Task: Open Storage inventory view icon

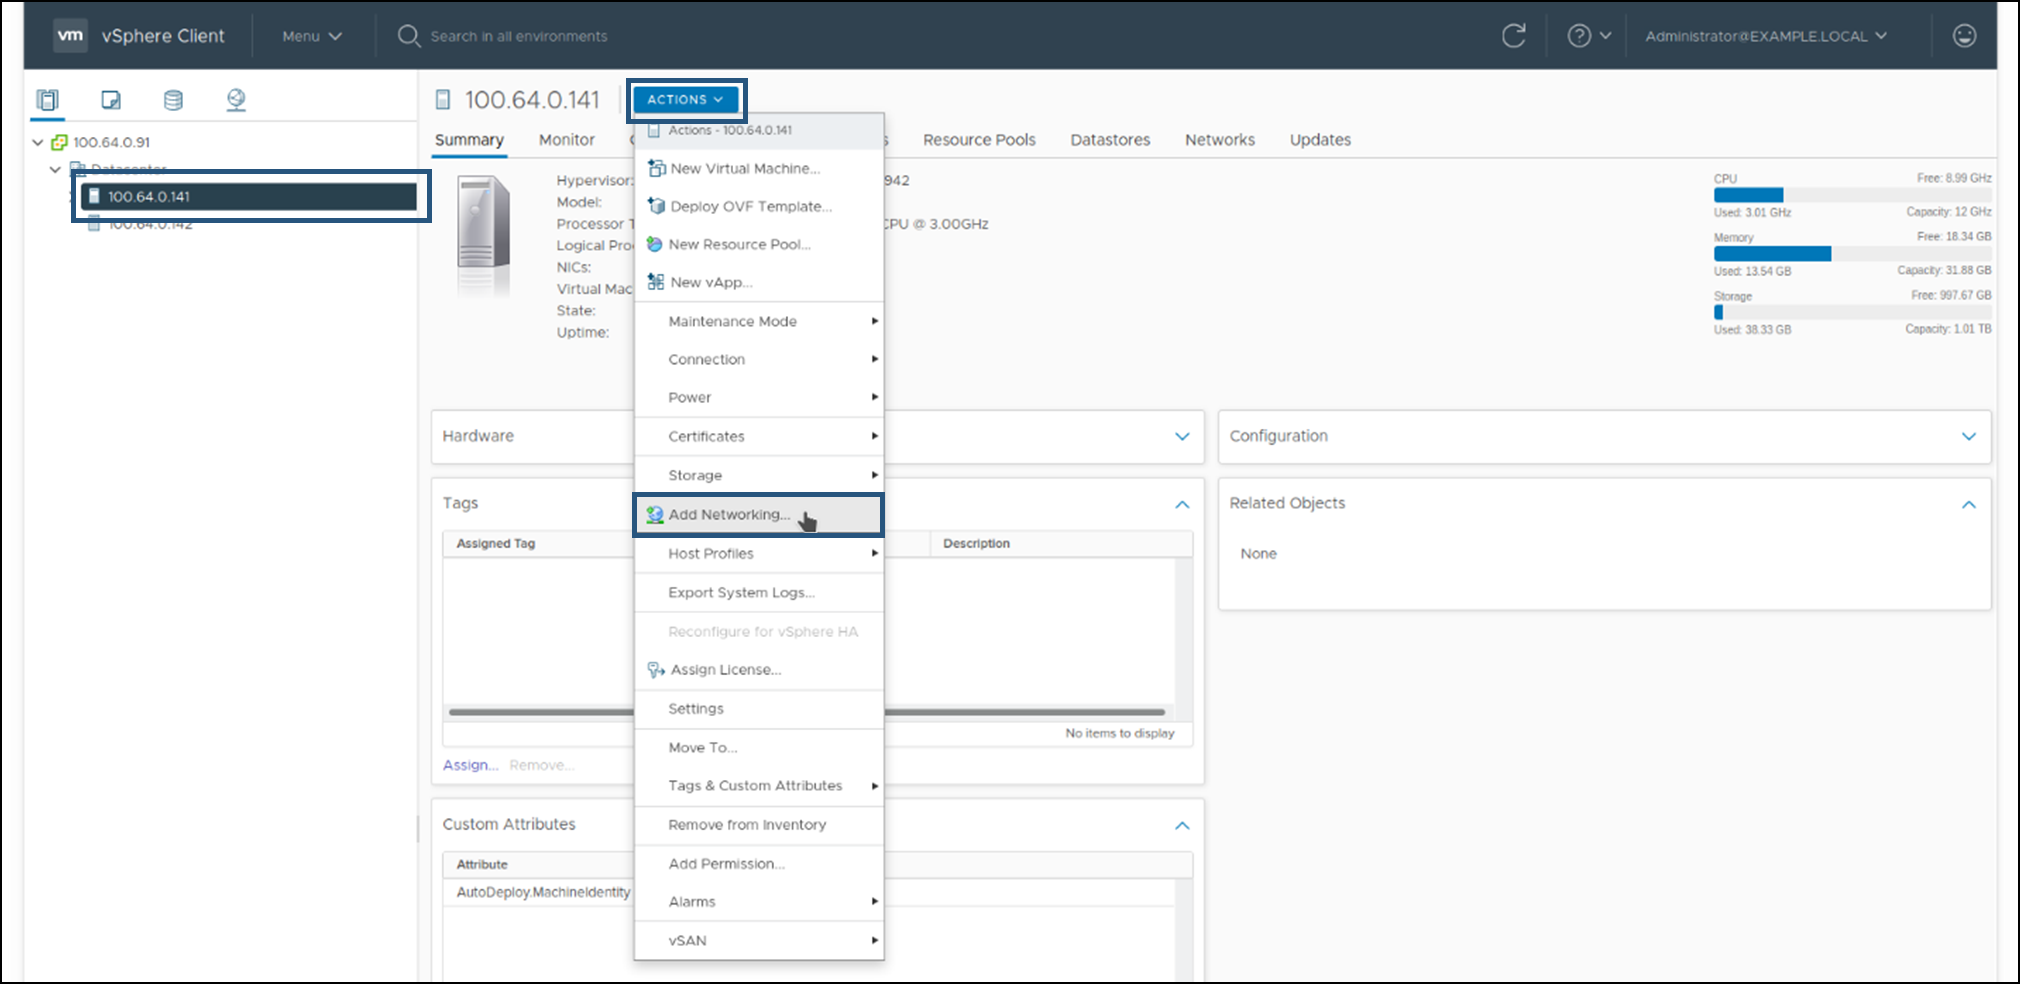Action: coord(173,100)
